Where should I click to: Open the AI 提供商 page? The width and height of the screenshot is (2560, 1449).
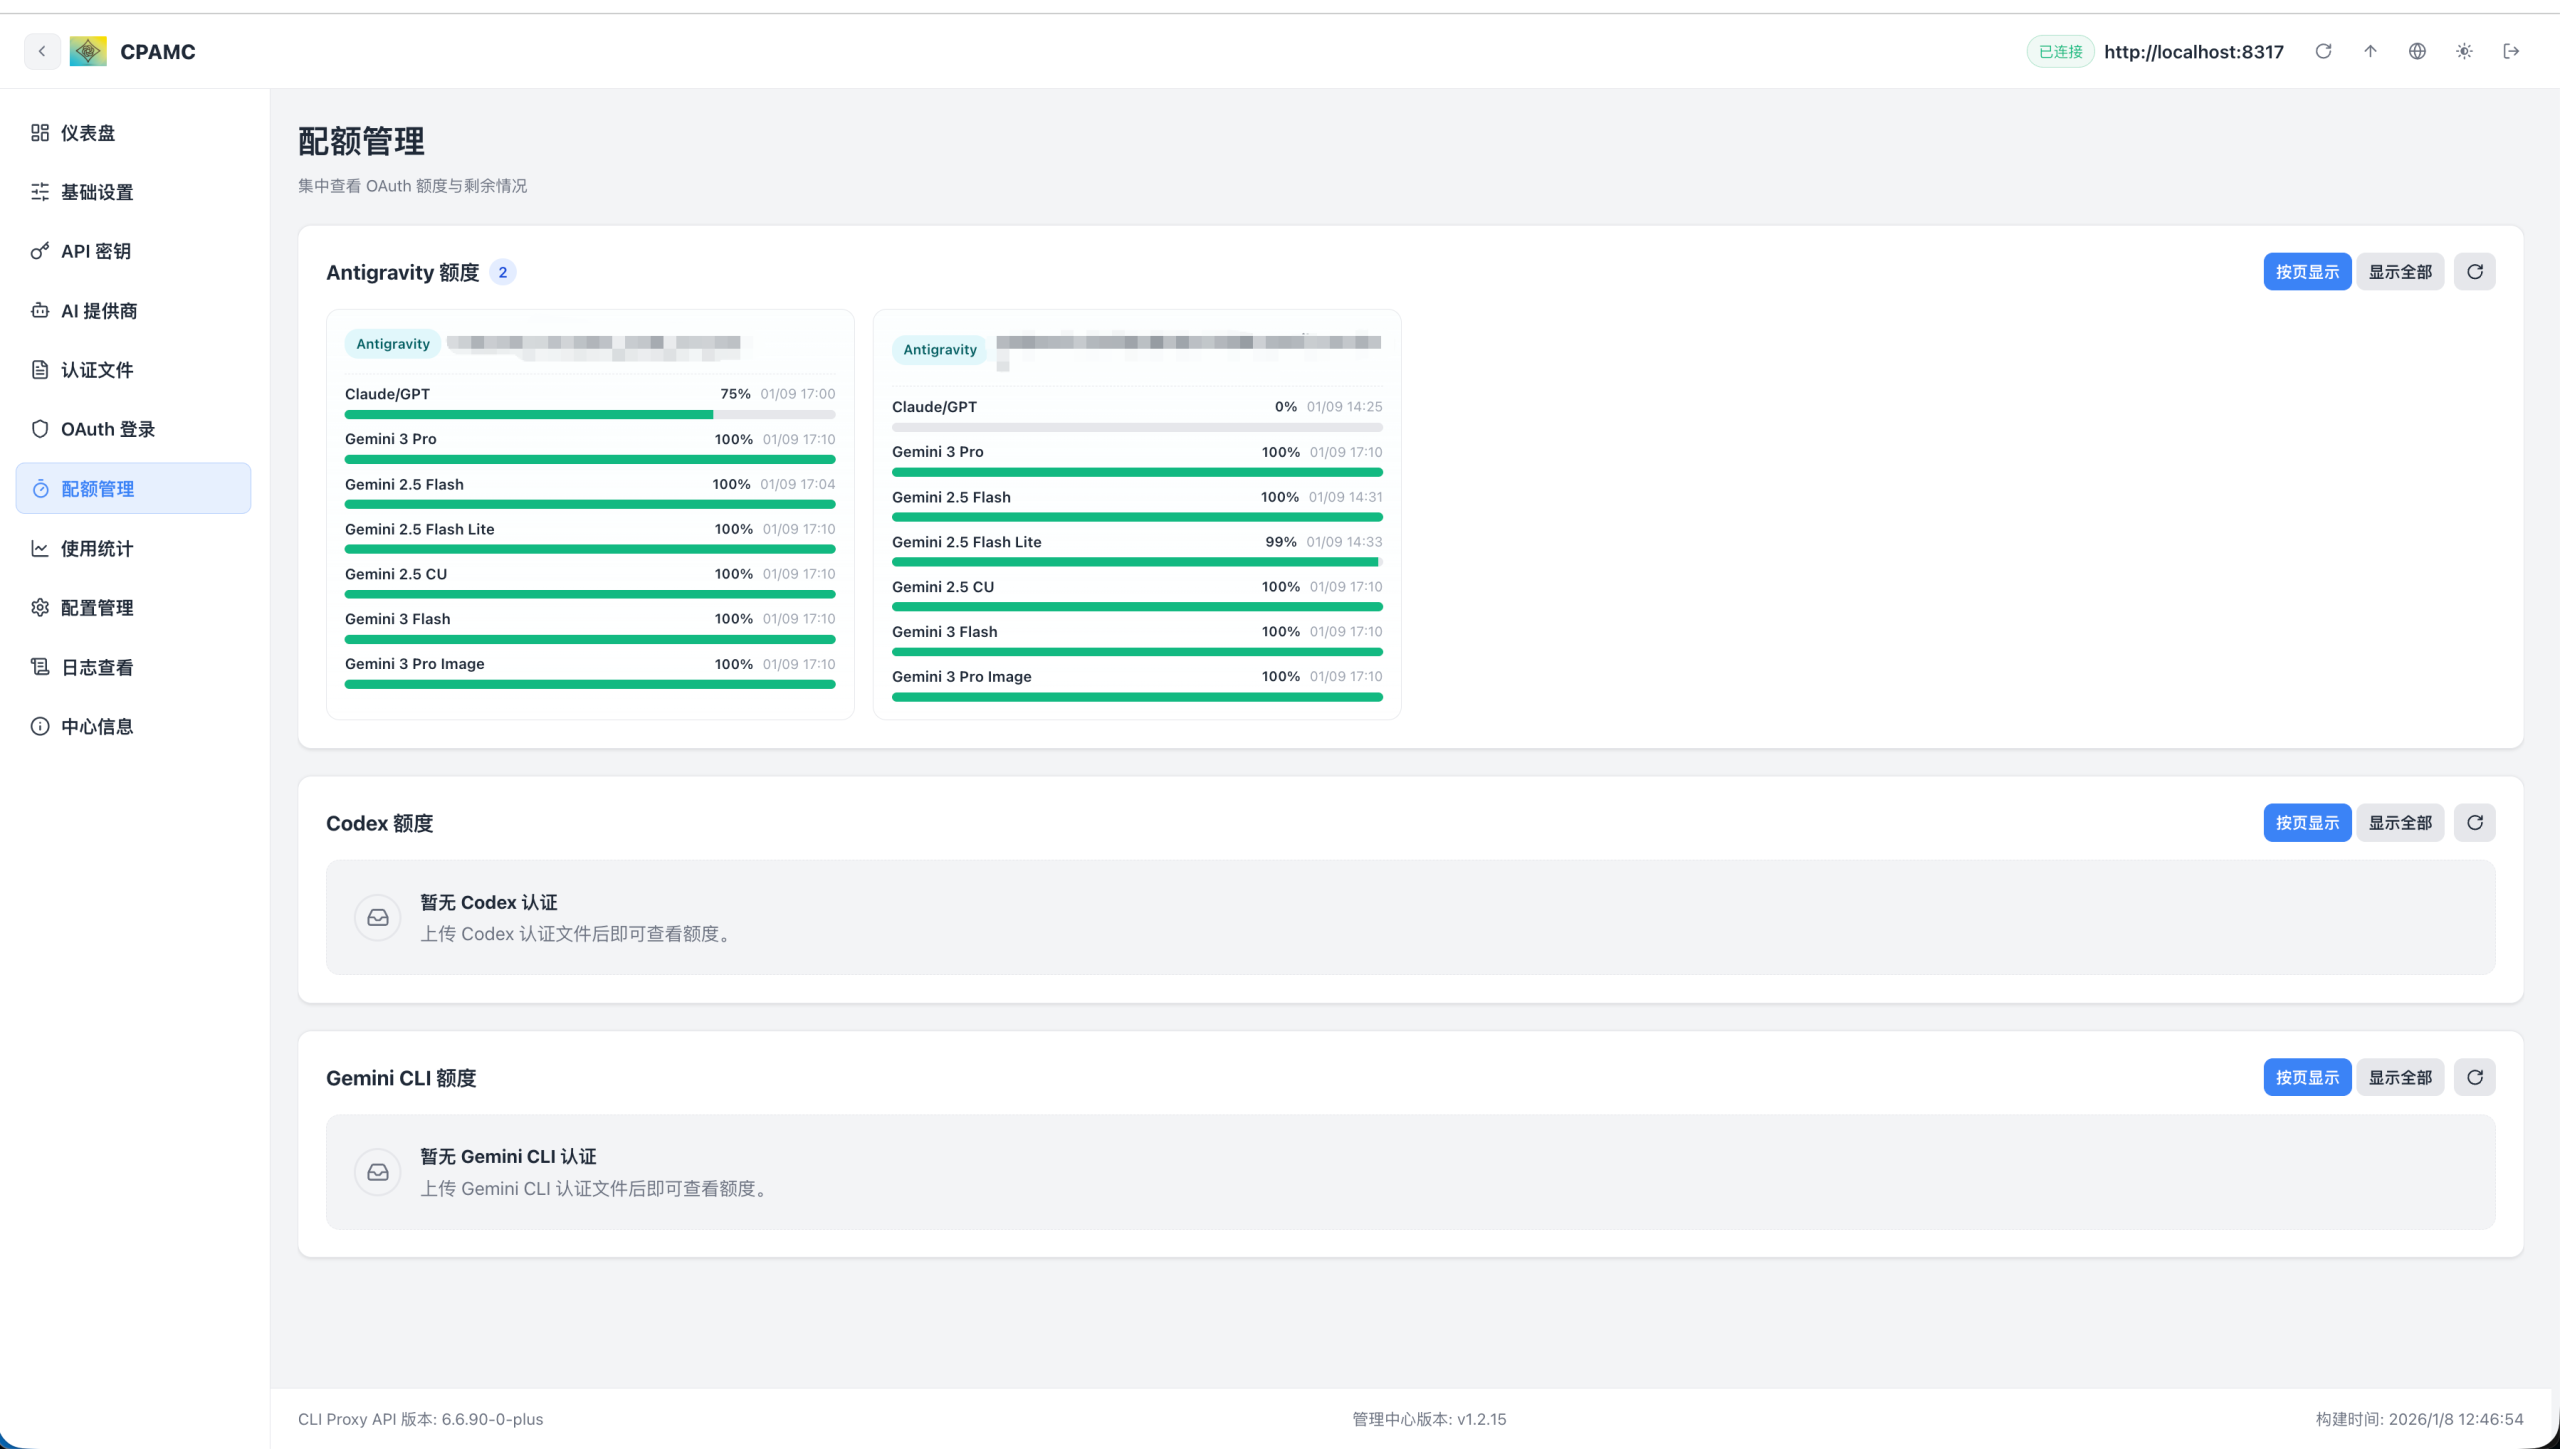pyautogui.click(x=99, y=311)
